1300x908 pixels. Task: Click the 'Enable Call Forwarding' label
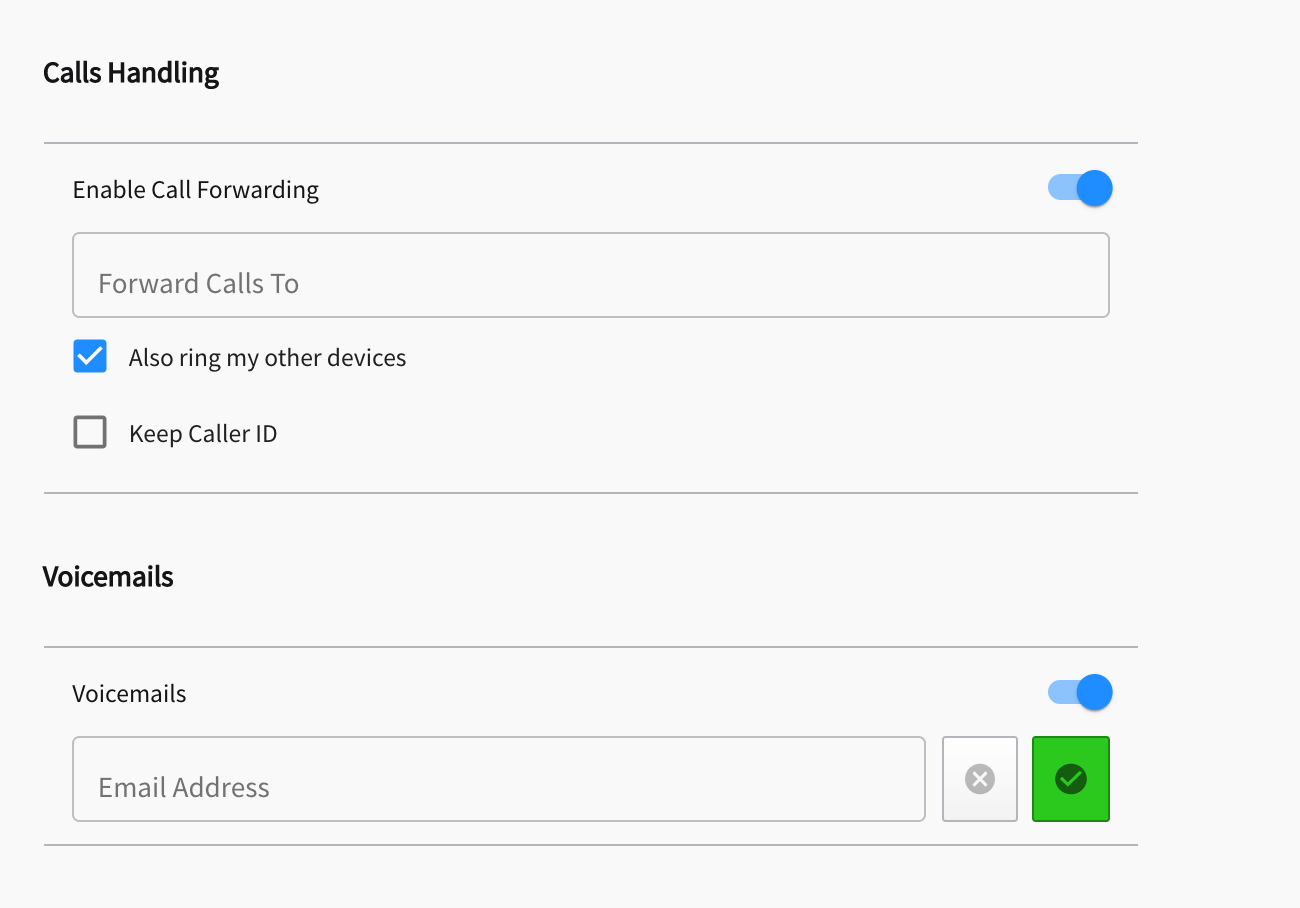pos(196,190)
